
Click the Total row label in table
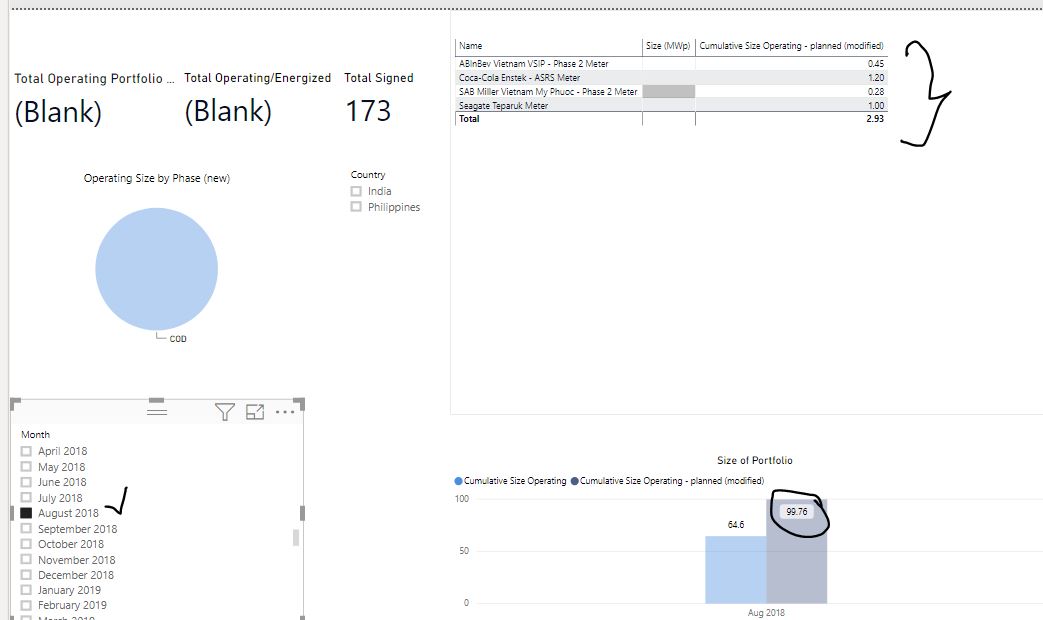pyautogui.click(x=469, y=119)
